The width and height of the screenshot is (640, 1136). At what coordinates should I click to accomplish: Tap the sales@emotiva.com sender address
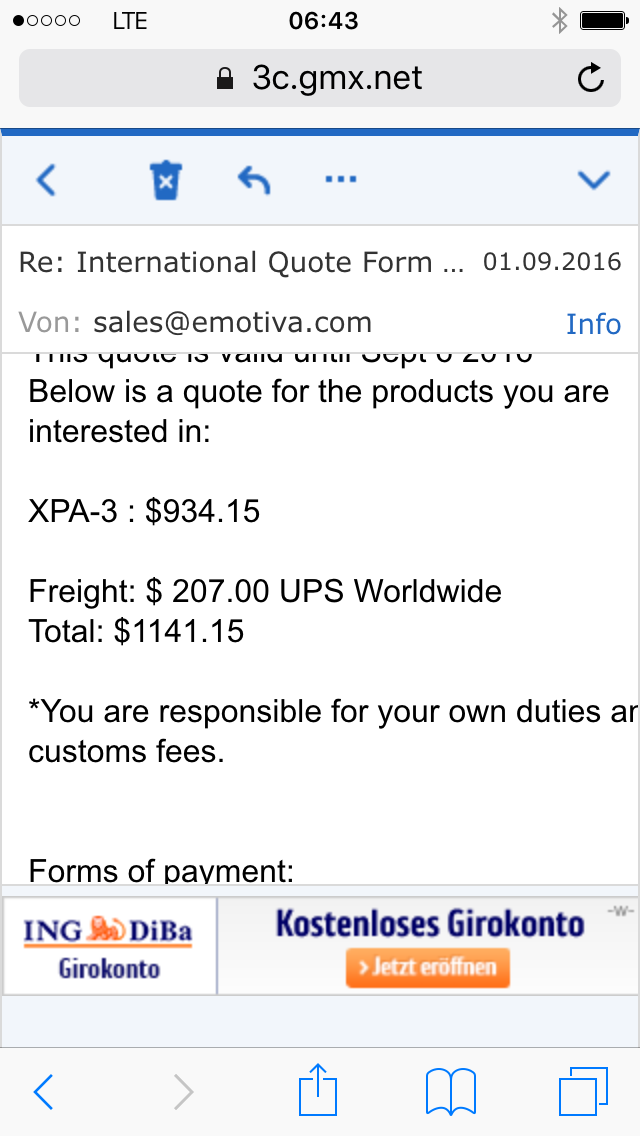pos(232,322)
